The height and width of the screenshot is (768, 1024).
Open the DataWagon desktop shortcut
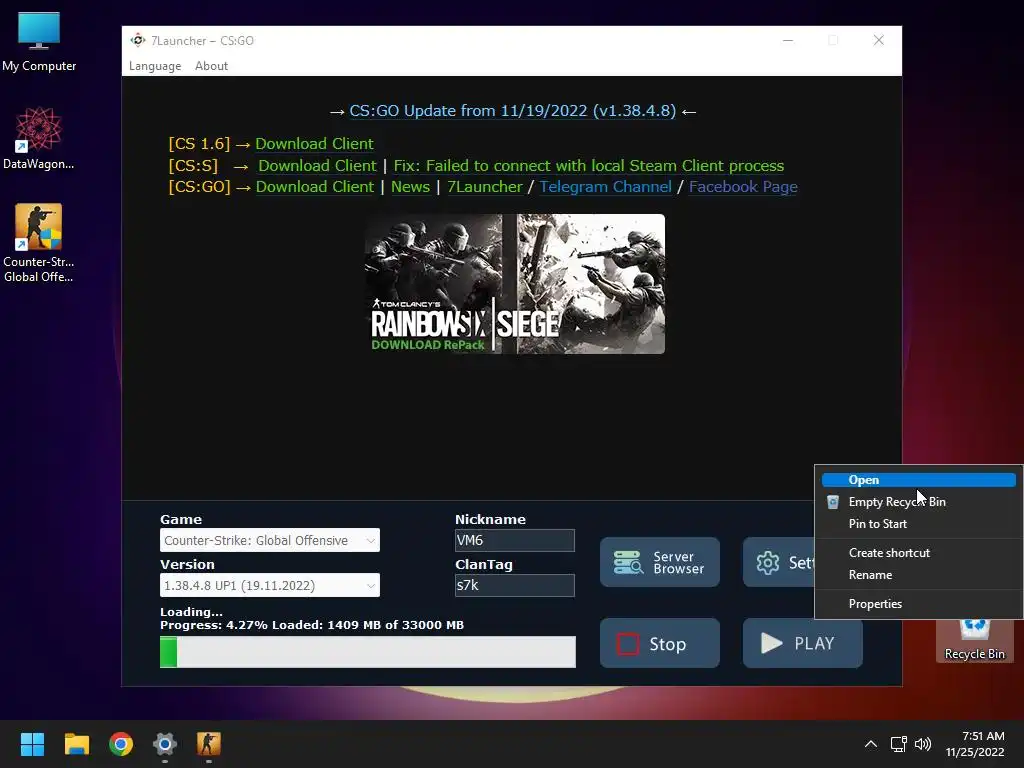point(39,138)
